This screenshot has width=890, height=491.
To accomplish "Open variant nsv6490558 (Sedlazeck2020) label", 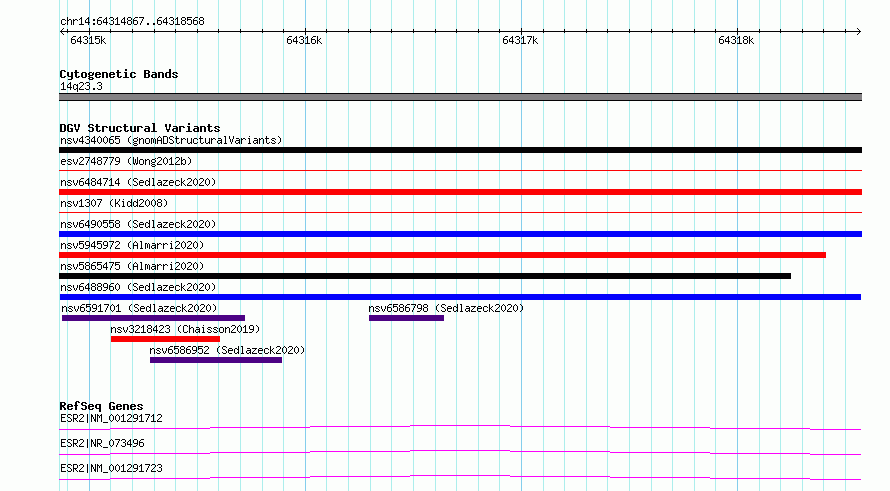I will [138, 224].
